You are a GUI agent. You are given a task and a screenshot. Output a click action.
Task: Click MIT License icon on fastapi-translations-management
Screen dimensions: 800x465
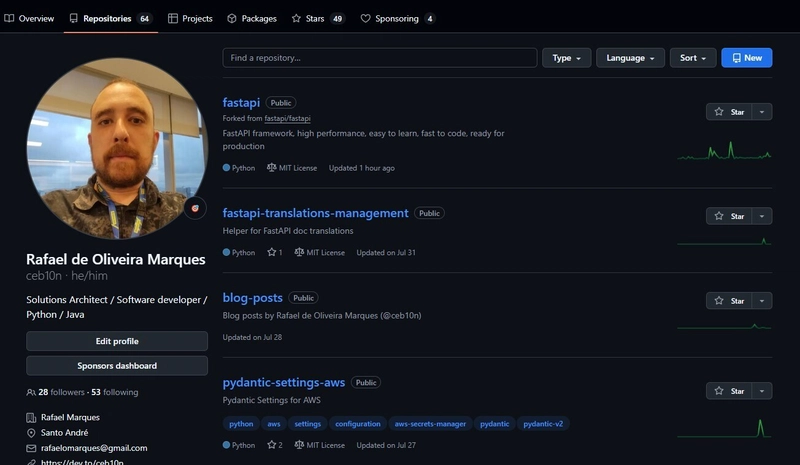(x=299, y=252)
